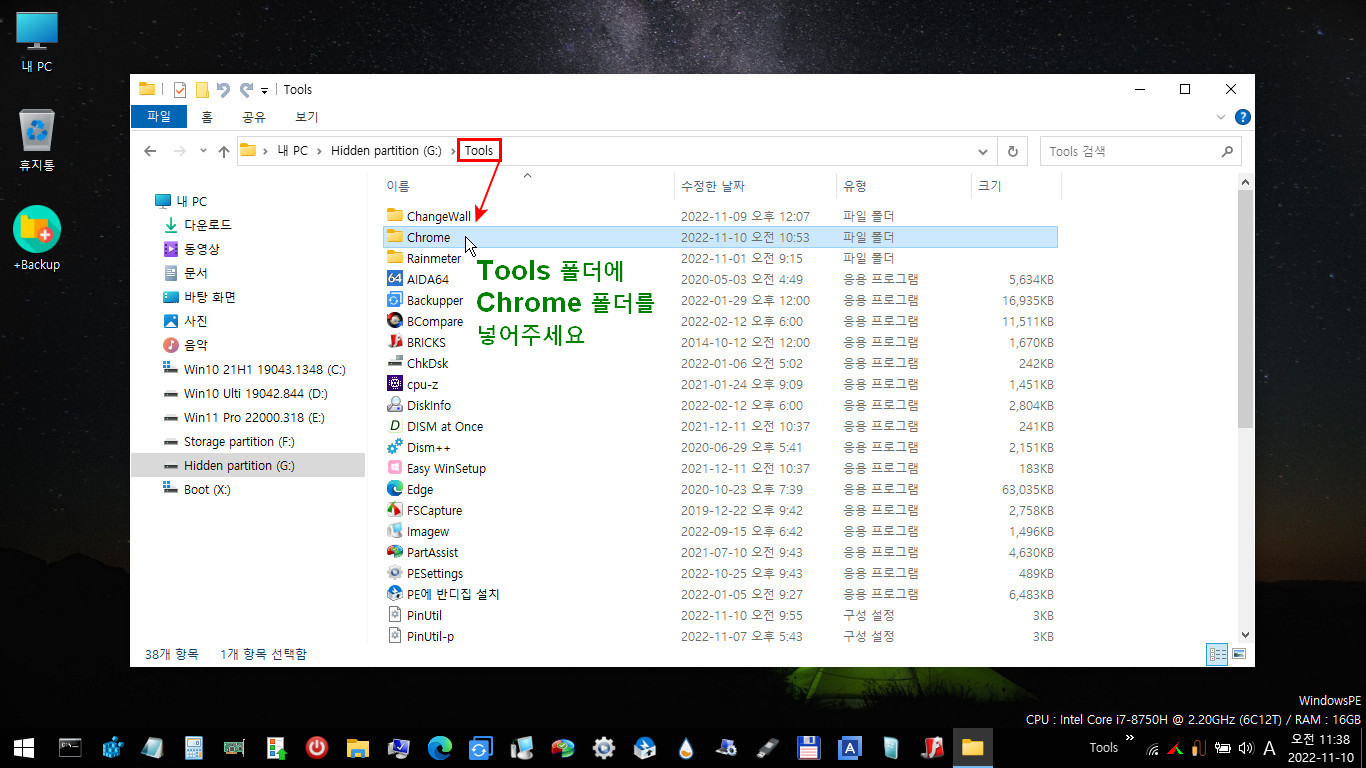This screenshot has height=768, width=1366.
Task: Click Hidden partition (G:) breadcrumb in address bar
Action: 386,151
